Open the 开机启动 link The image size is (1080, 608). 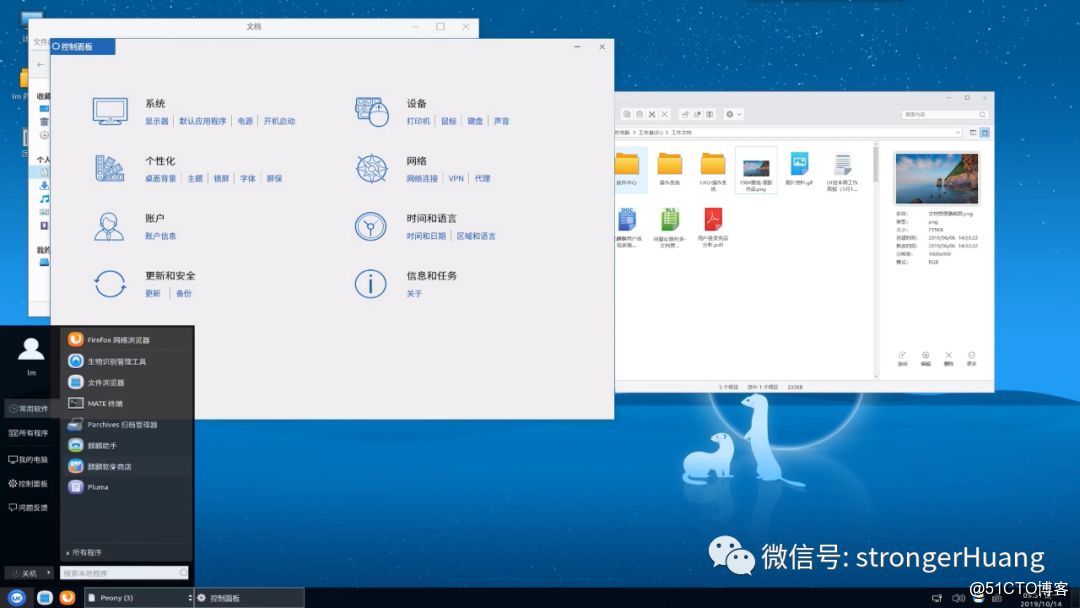pyautogui.click(x=279, y=121)
